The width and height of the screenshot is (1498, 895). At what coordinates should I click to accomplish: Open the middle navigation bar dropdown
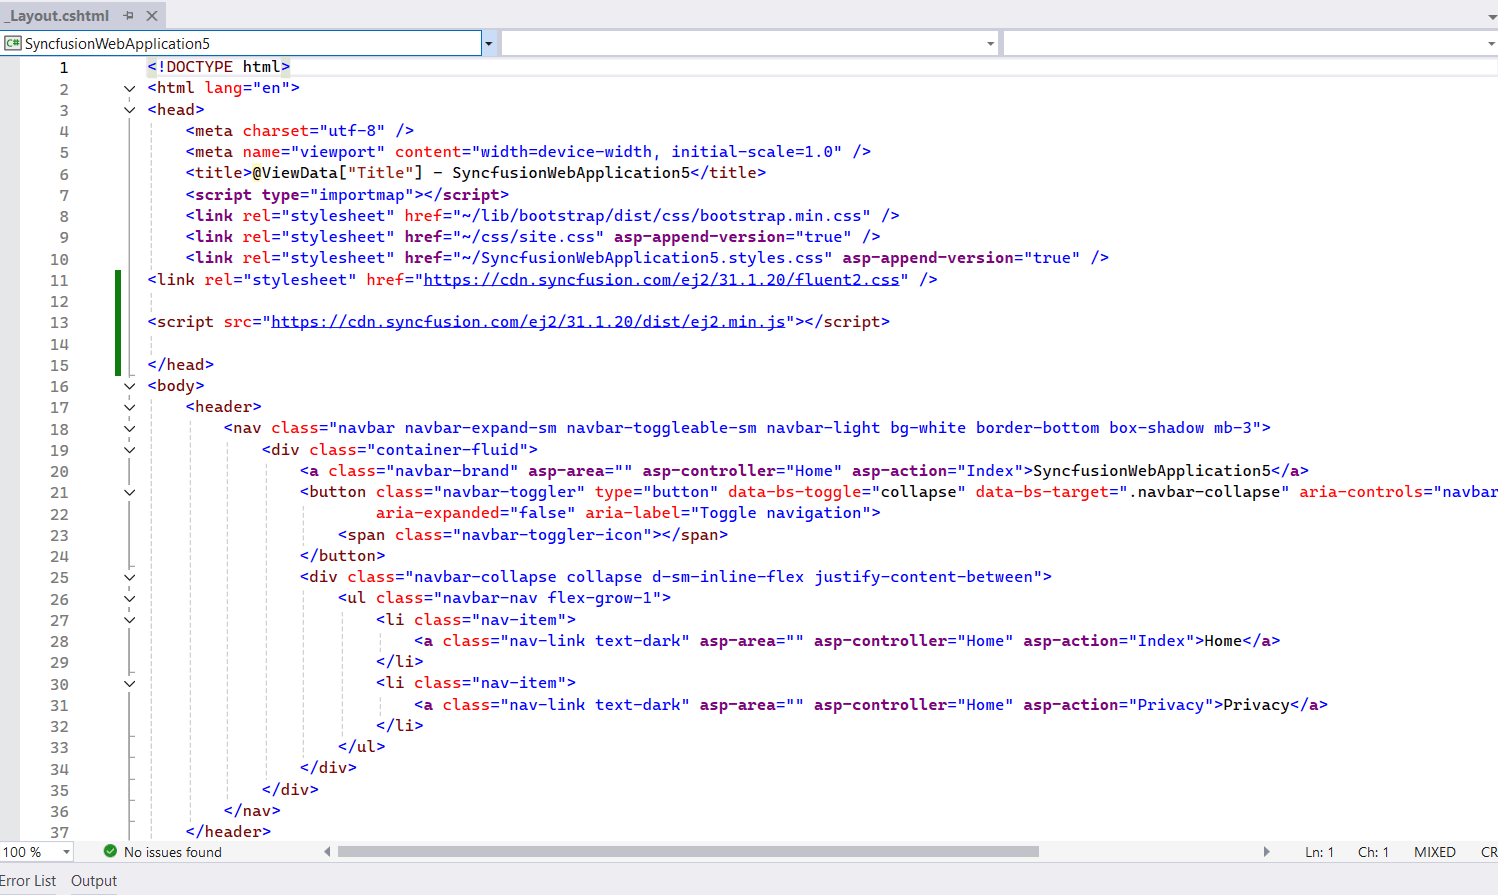coord(989,42)
